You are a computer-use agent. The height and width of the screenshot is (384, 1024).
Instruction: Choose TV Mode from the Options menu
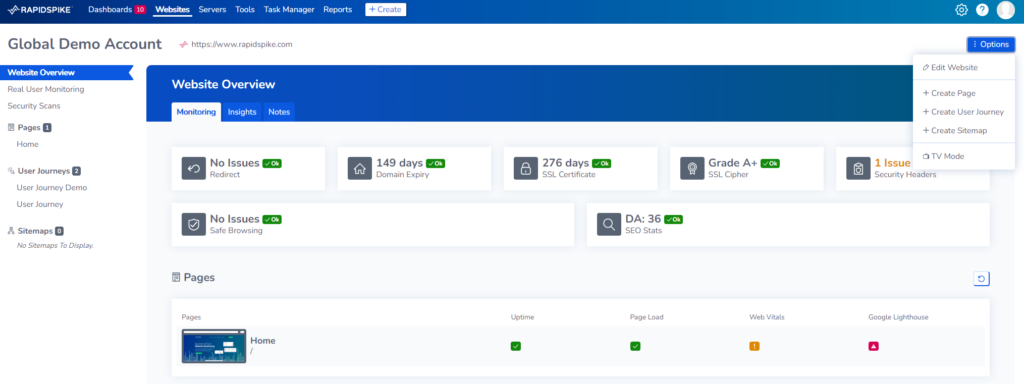(x=963, y=156)
